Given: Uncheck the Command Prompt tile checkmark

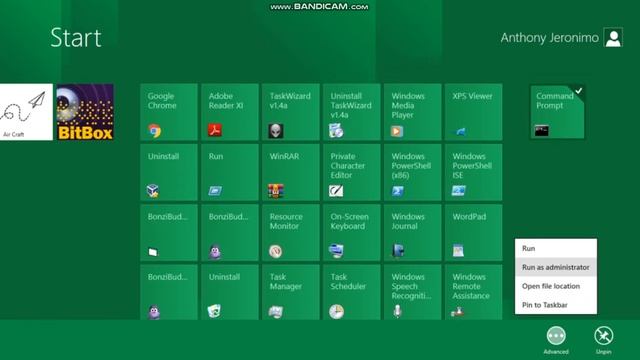Looking at the screenshot, I should click(x=579, y=91).
